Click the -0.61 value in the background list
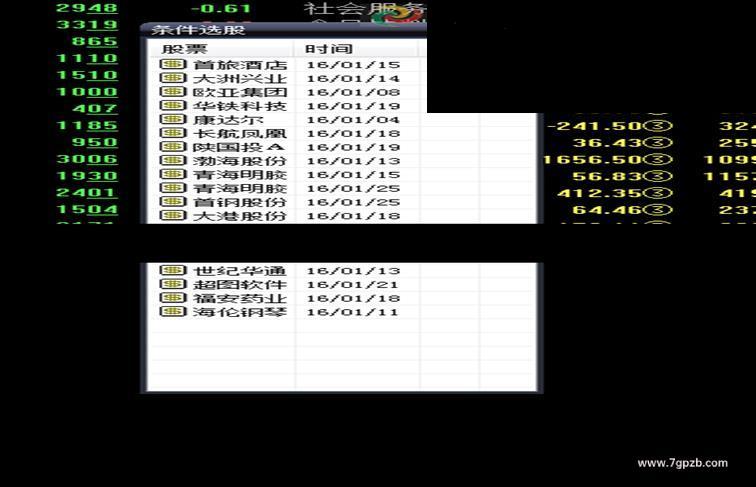Viewport: 756px width, 487px height. point(221,9)
